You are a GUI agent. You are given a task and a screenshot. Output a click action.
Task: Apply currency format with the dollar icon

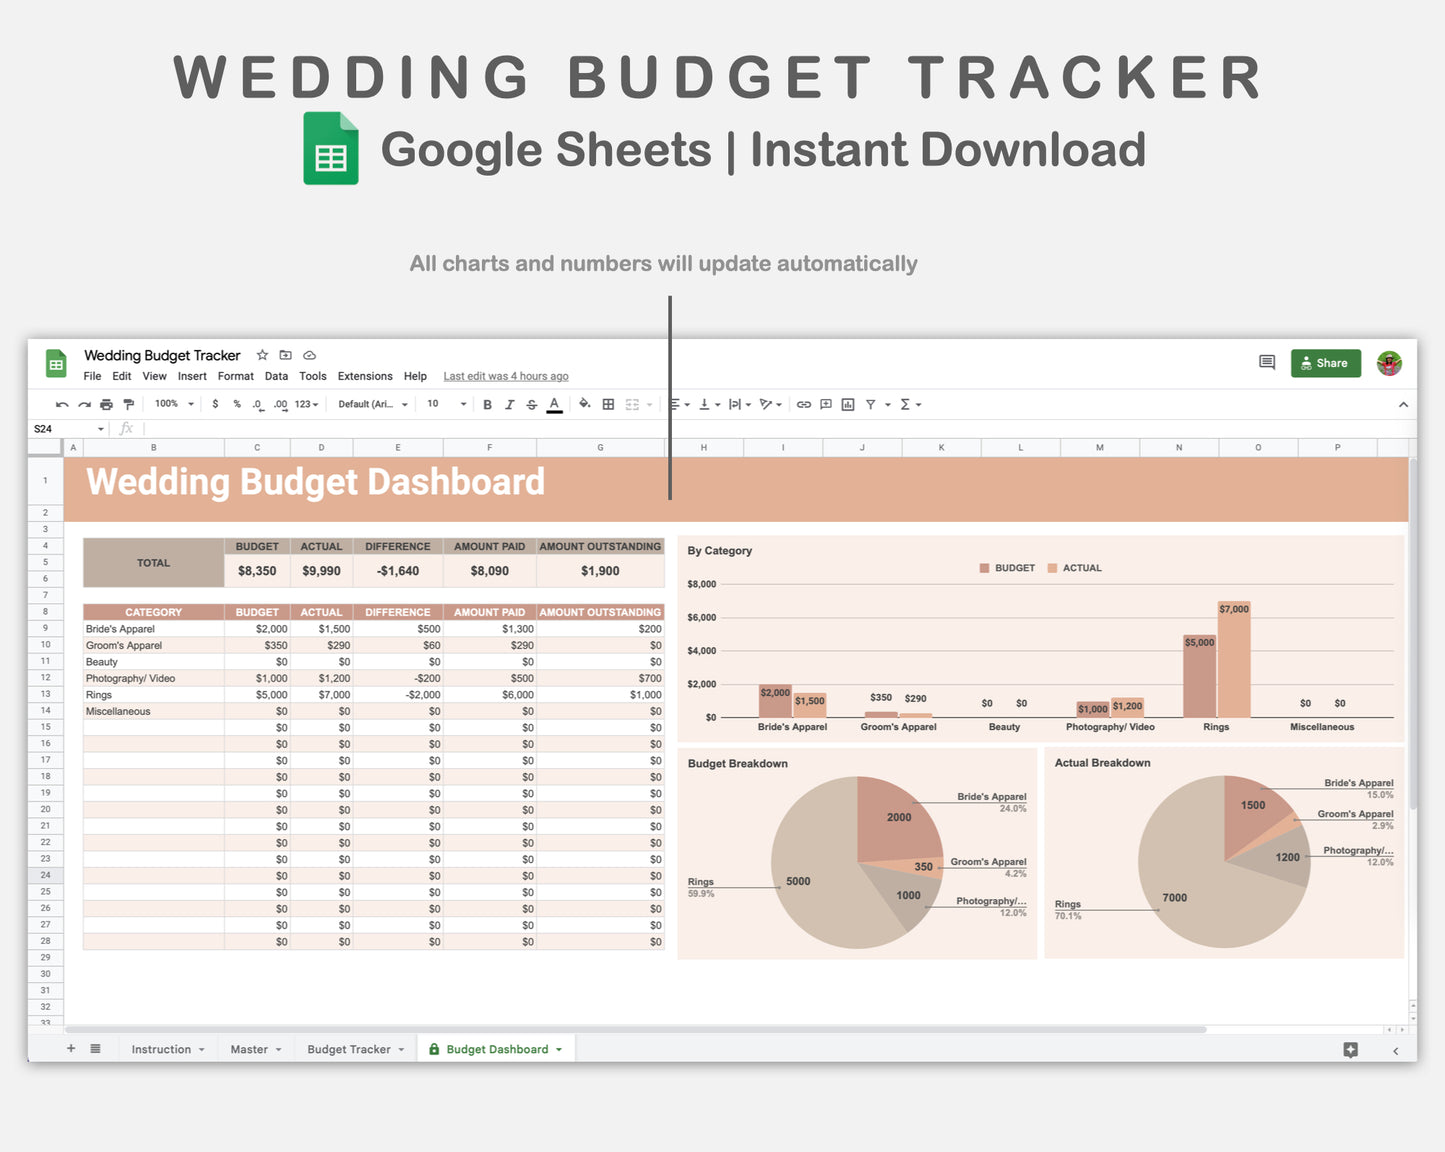tap(214, 404)
